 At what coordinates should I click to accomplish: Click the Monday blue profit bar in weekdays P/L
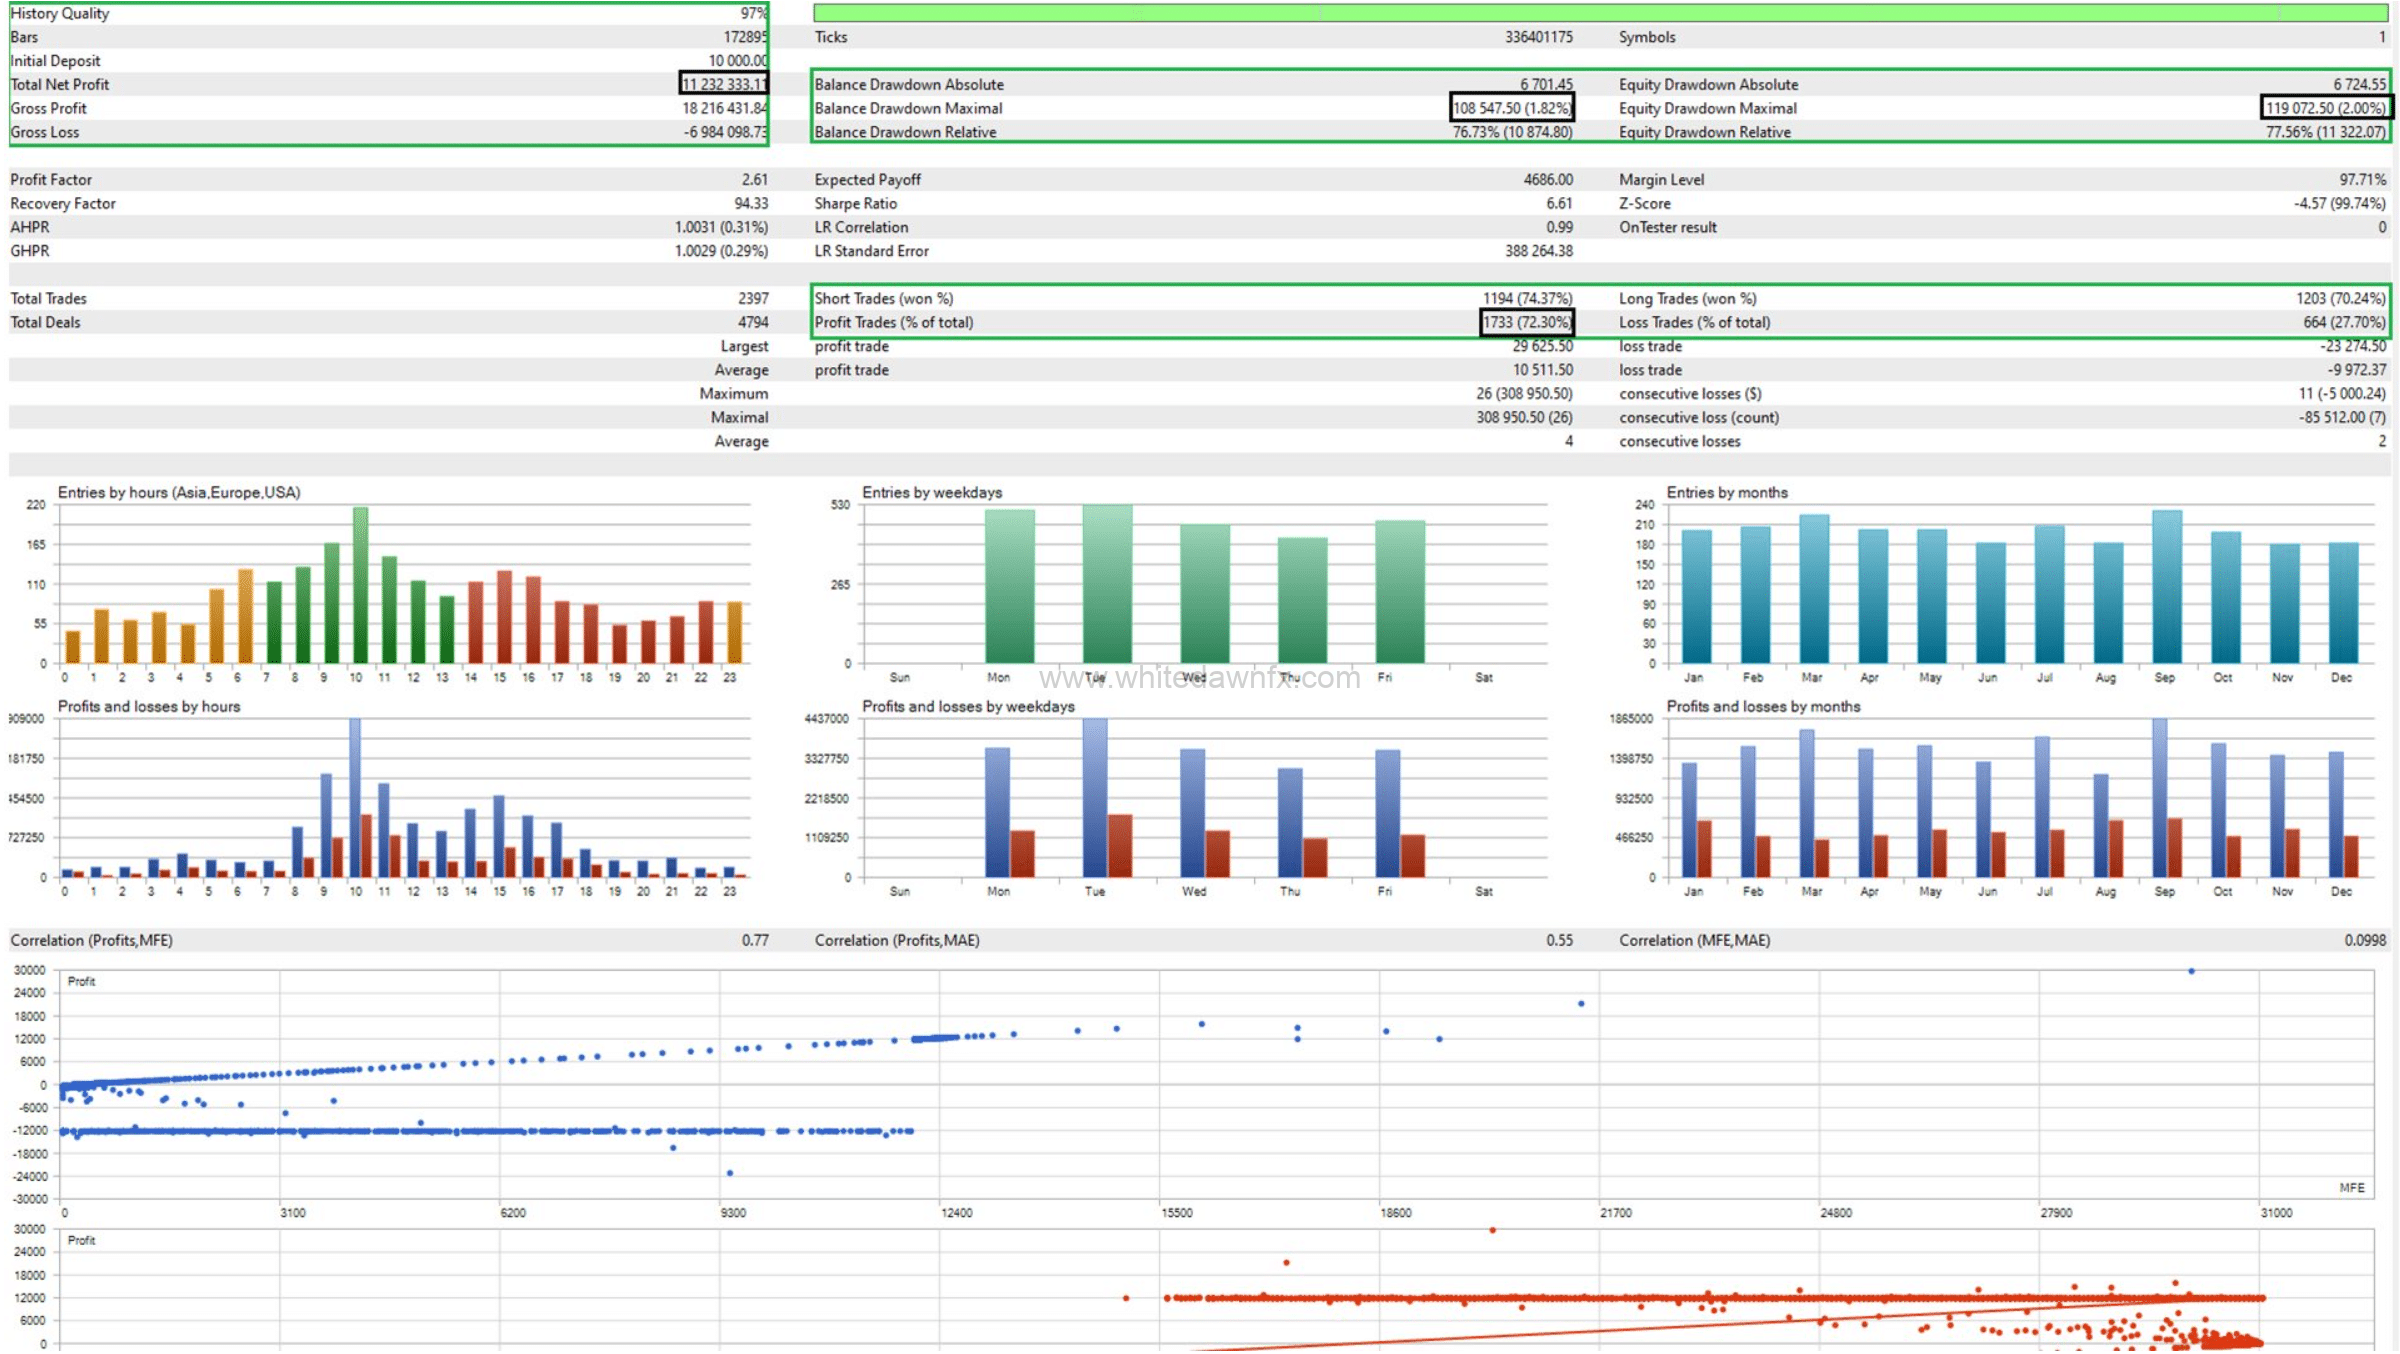997,812
